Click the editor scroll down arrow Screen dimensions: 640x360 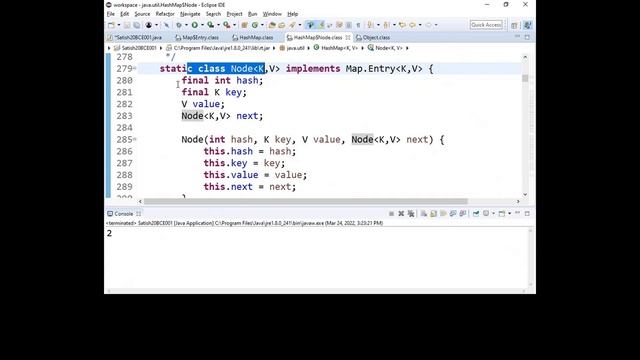pyautogui.click(x=525, y=194)
